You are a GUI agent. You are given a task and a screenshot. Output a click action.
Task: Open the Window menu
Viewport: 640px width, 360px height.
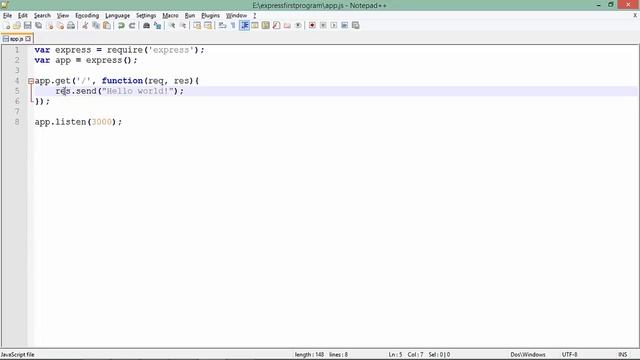click(236, 16)
